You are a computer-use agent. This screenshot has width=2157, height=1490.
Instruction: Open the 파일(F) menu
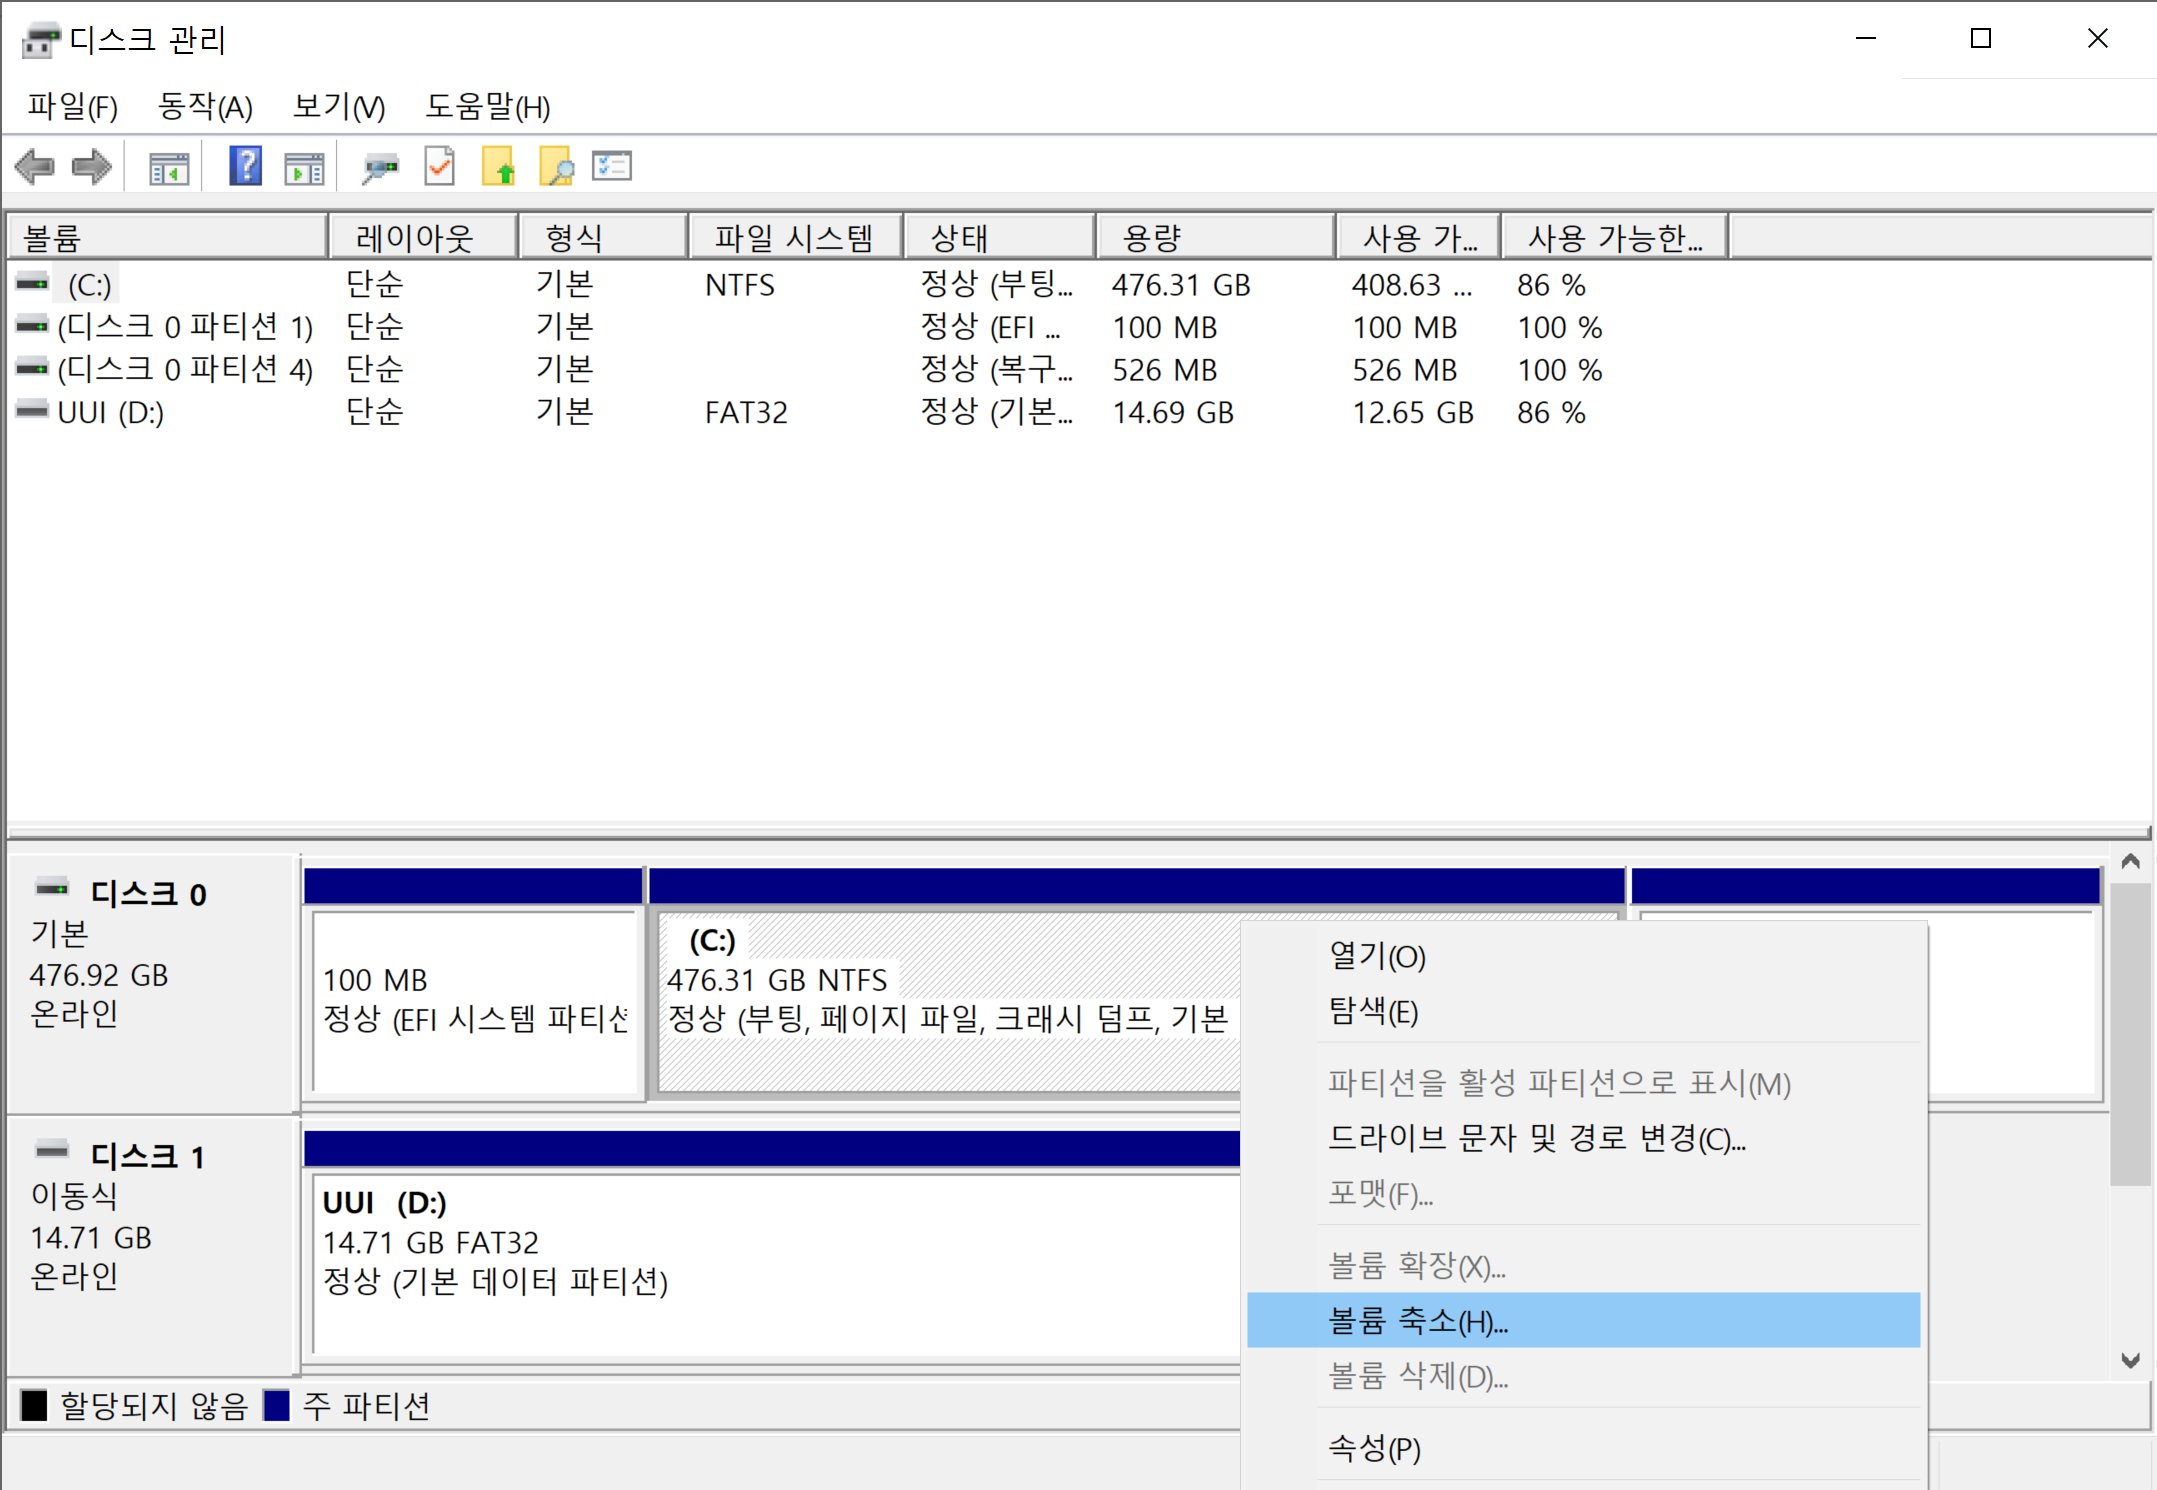(72, 106)
